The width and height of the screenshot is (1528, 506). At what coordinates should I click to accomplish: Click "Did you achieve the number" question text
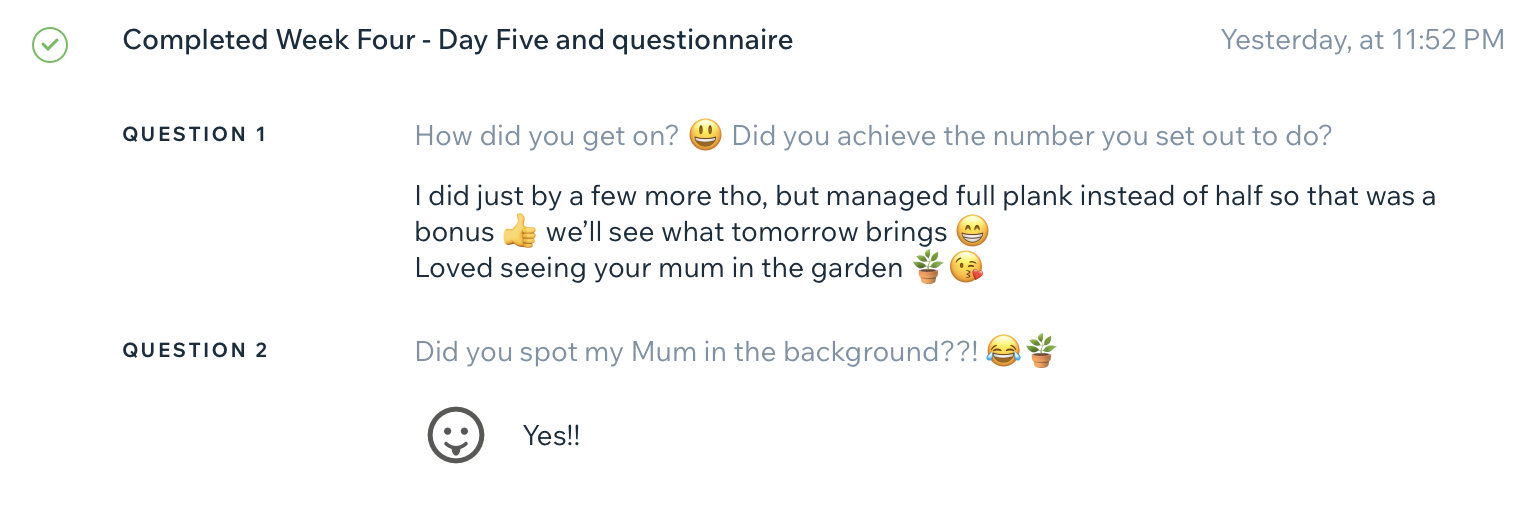pyautogui.click(x=1032, y=136)
